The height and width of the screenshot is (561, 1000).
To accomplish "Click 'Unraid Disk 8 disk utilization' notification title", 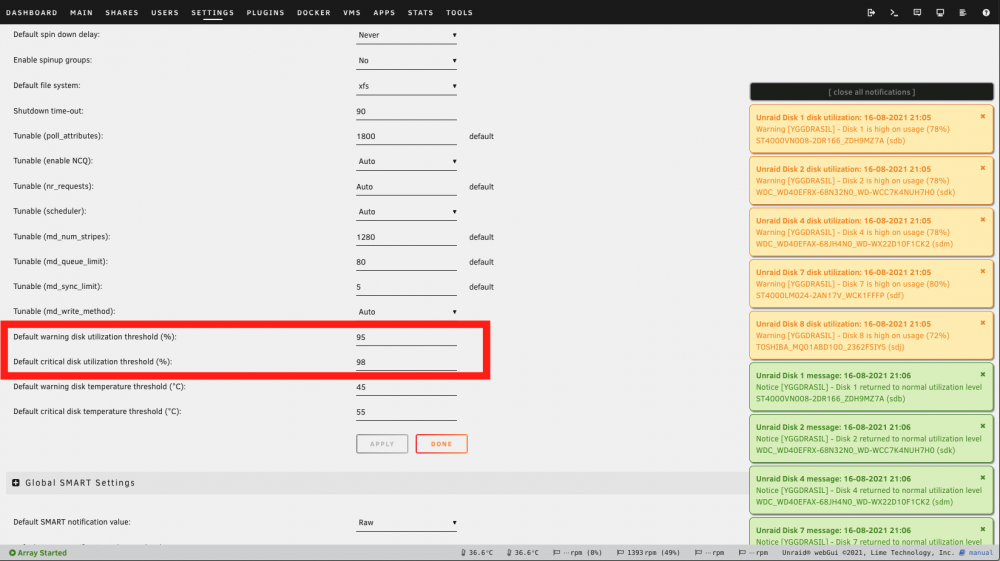I will point(843,324).
